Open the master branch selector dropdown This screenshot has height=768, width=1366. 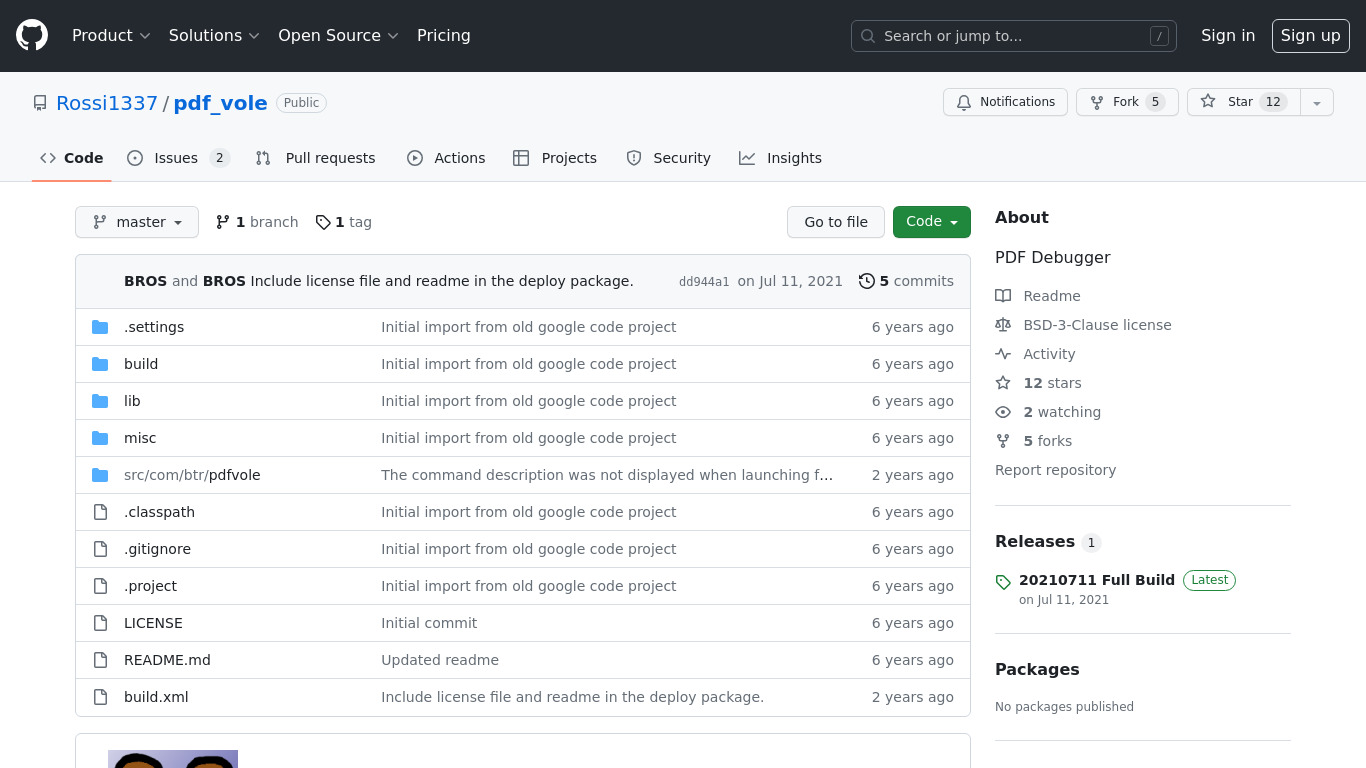click(137, 222)
